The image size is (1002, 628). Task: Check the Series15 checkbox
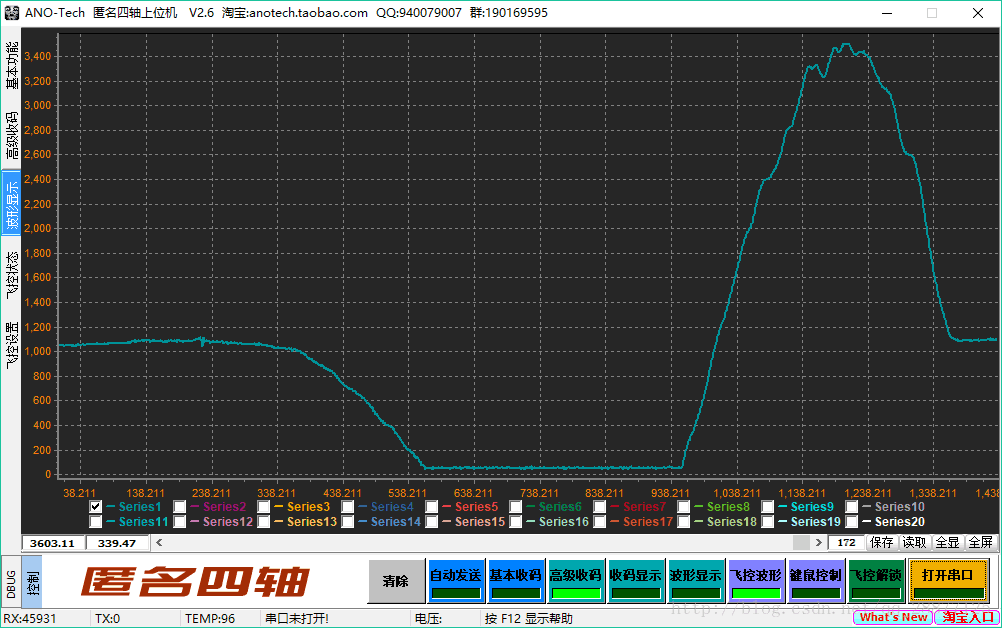pos(431,522)
